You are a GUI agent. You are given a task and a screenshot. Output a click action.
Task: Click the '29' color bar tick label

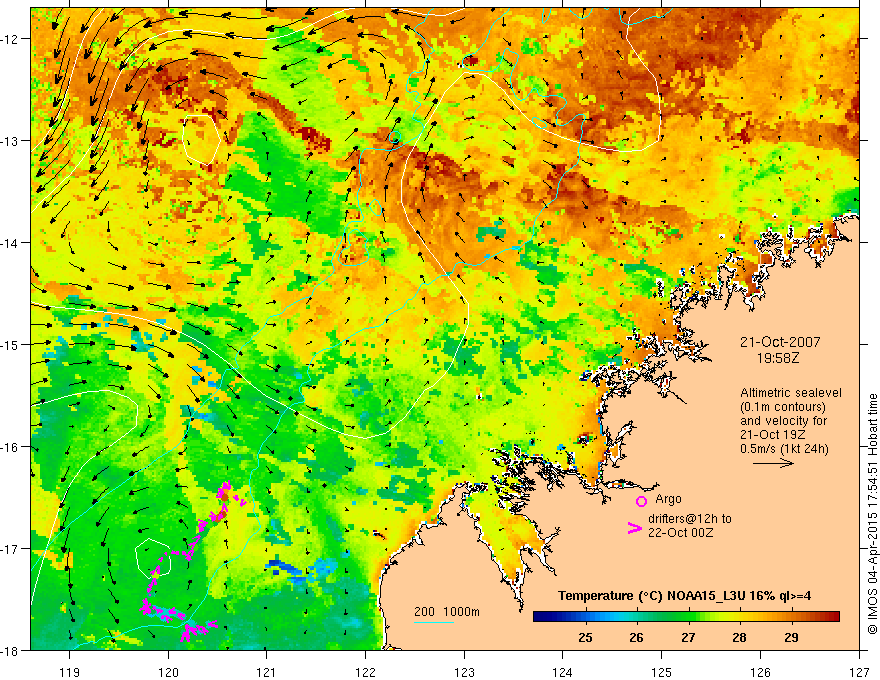(791, 637)
